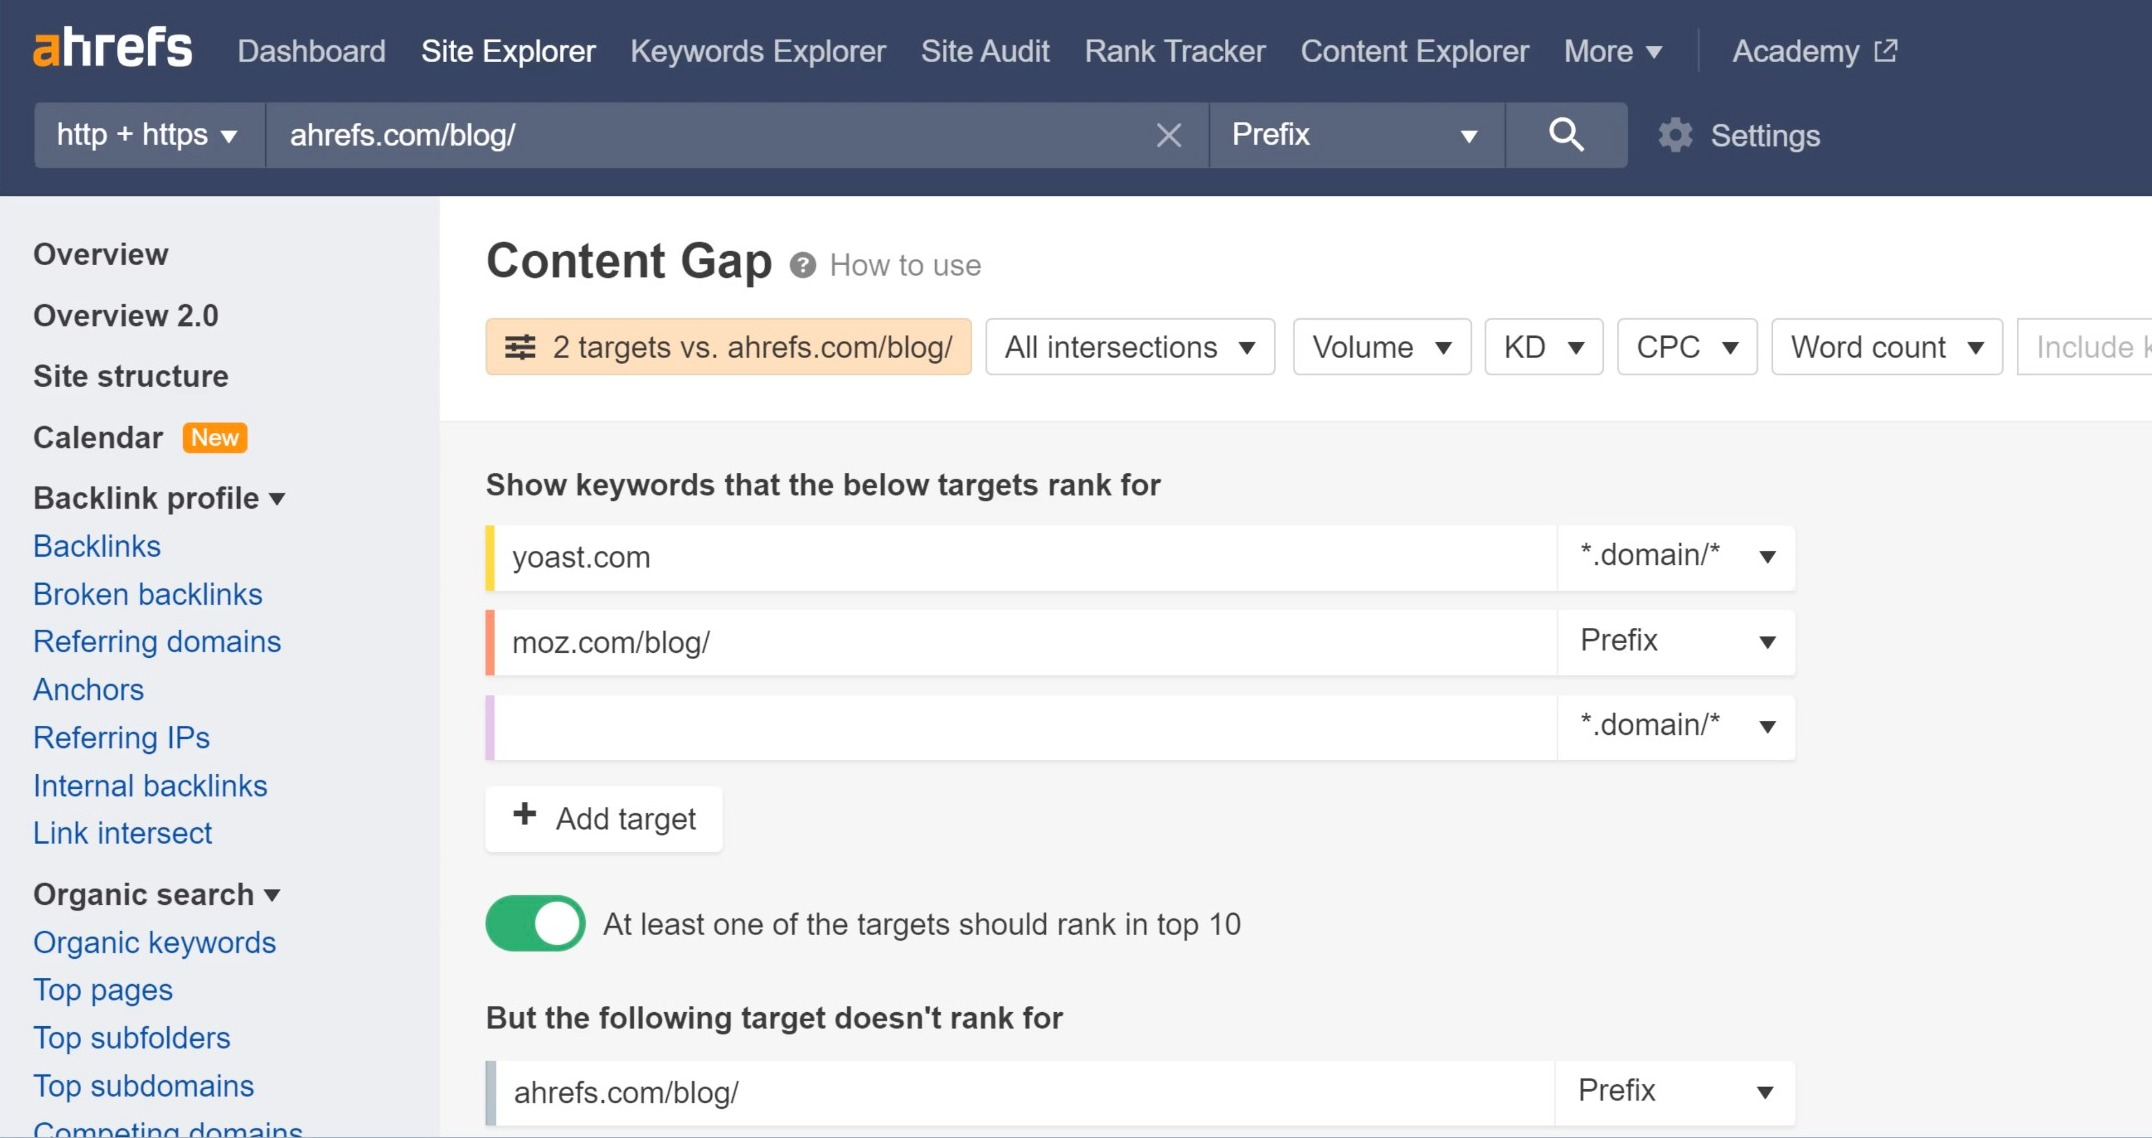Open the KD filter dropdown
2152x1138 pixels.
(x=1544, y=347)
